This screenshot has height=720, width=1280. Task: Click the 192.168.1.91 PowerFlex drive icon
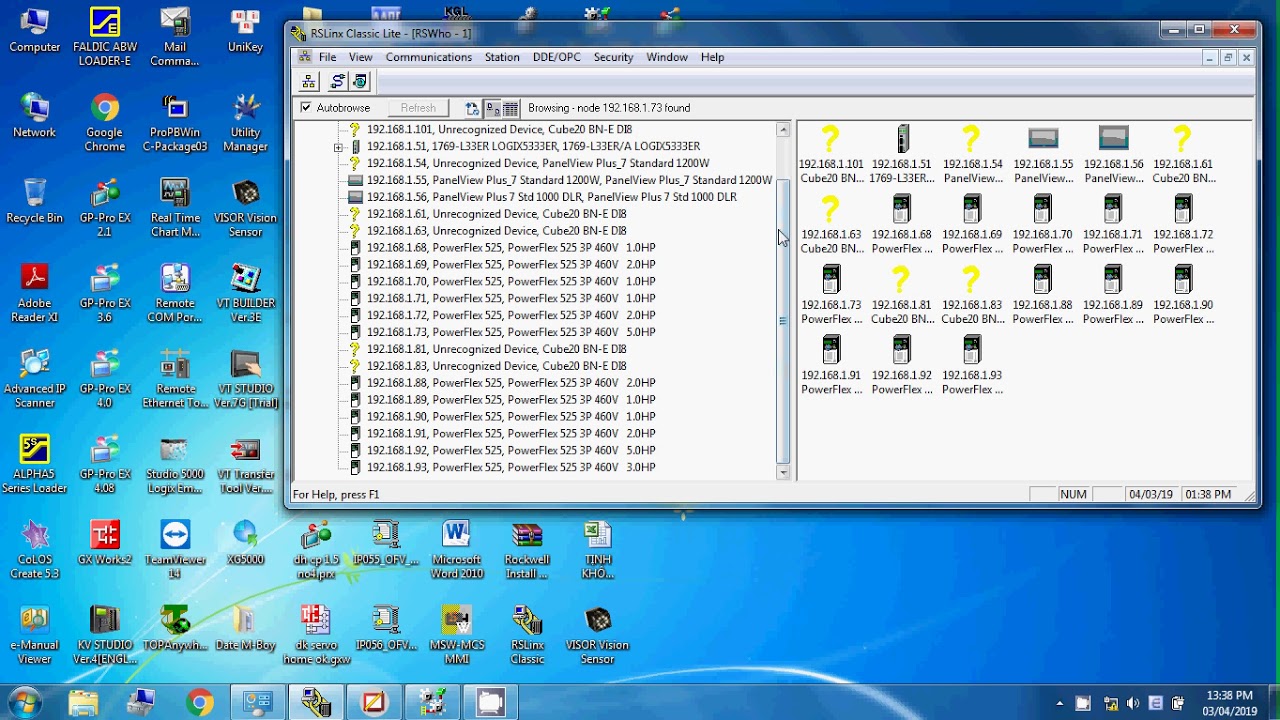(x=831, y=350)
